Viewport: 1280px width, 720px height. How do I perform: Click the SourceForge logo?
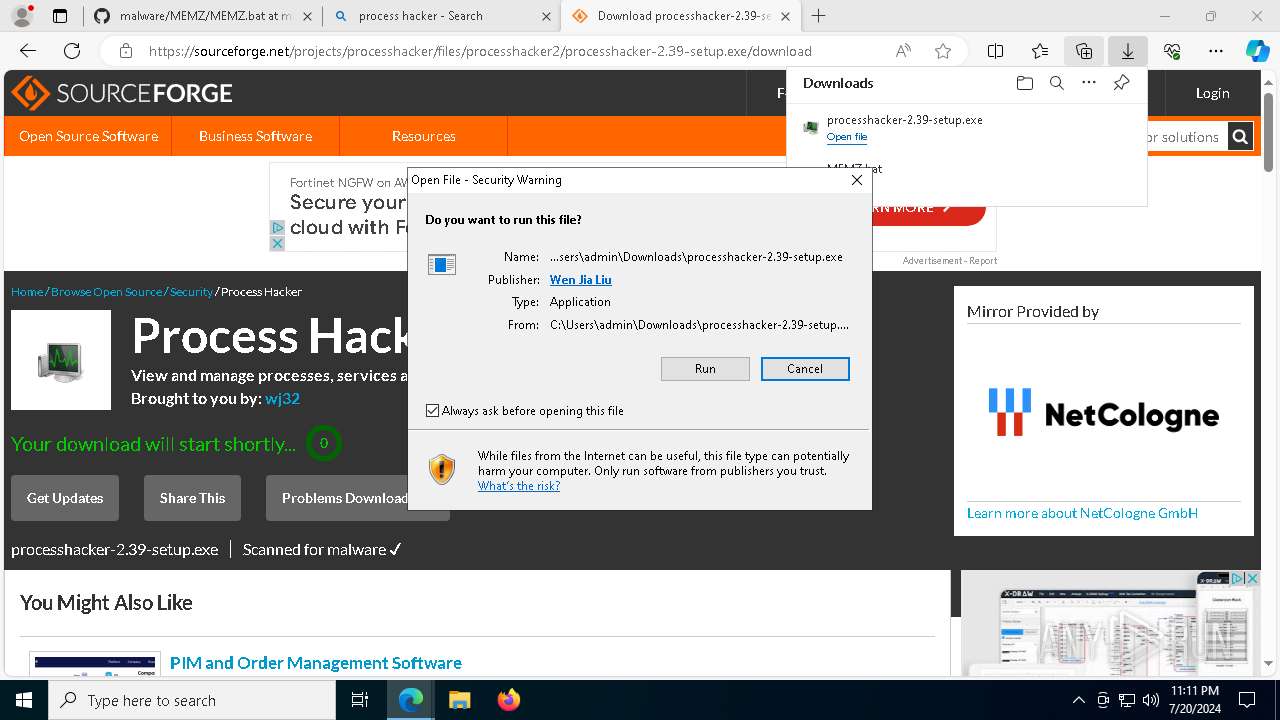click(x=121, y=93)
